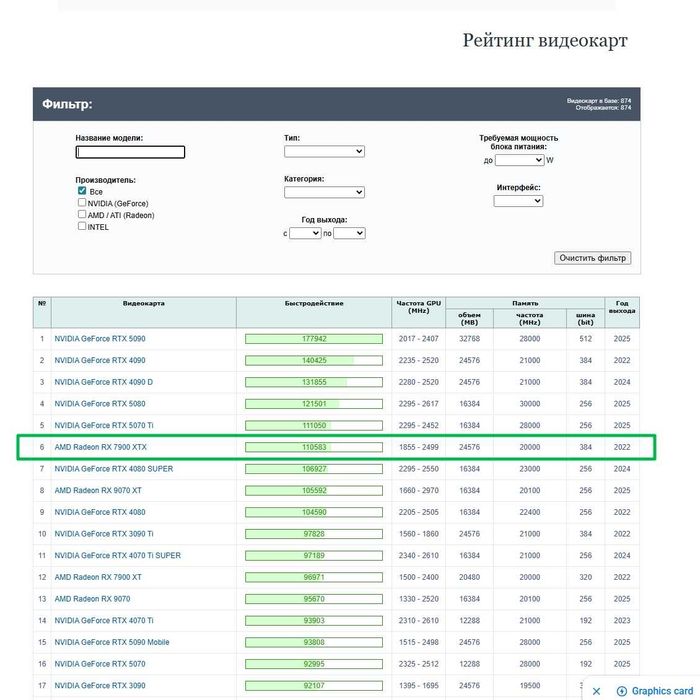700x700 pixels.
Task: Click the performance value 92107
Action: point(314,686)
